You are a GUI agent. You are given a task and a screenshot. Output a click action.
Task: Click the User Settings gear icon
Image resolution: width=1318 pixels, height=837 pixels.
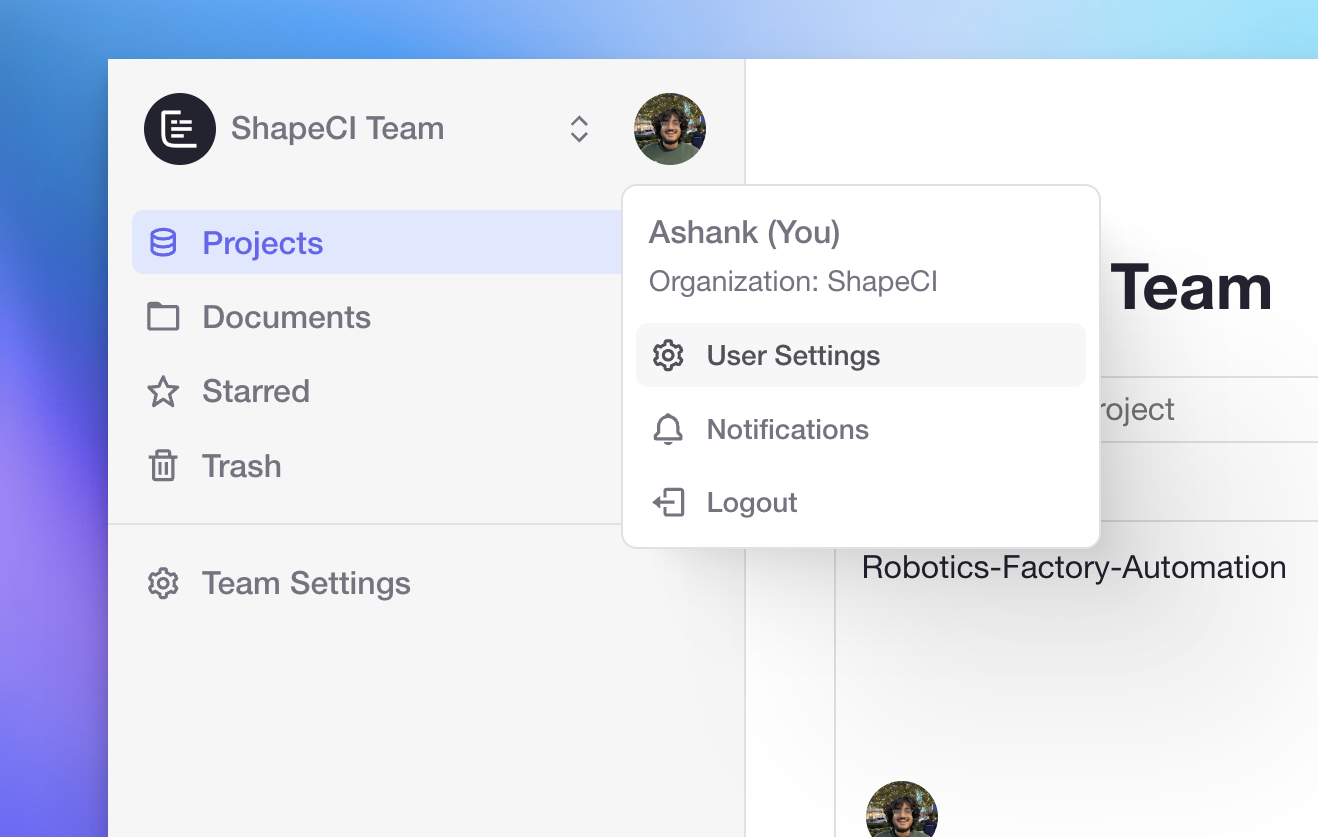click(x=668, y=355)
